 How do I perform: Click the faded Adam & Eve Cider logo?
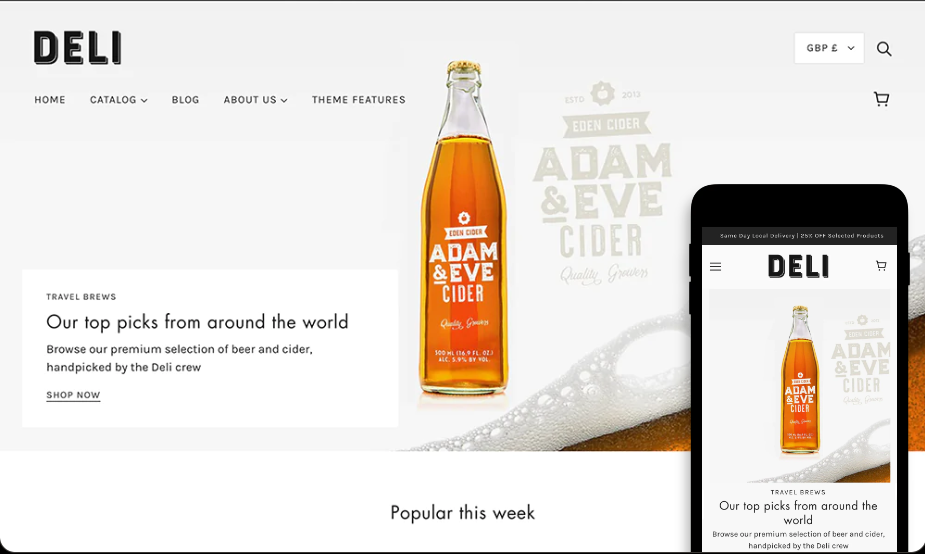coord(603,183)
